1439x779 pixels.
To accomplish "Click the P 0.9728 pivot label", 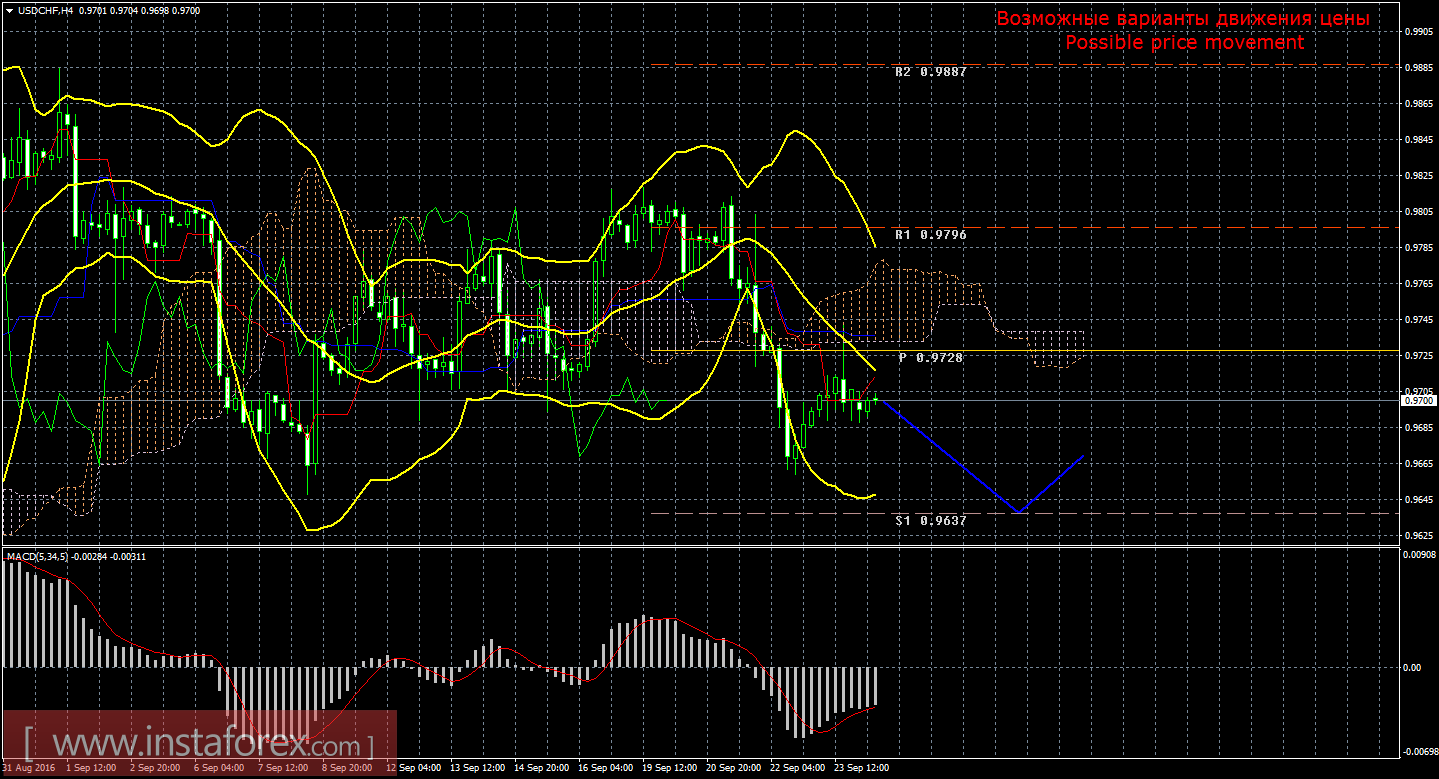I will click(x=930, y=357).
